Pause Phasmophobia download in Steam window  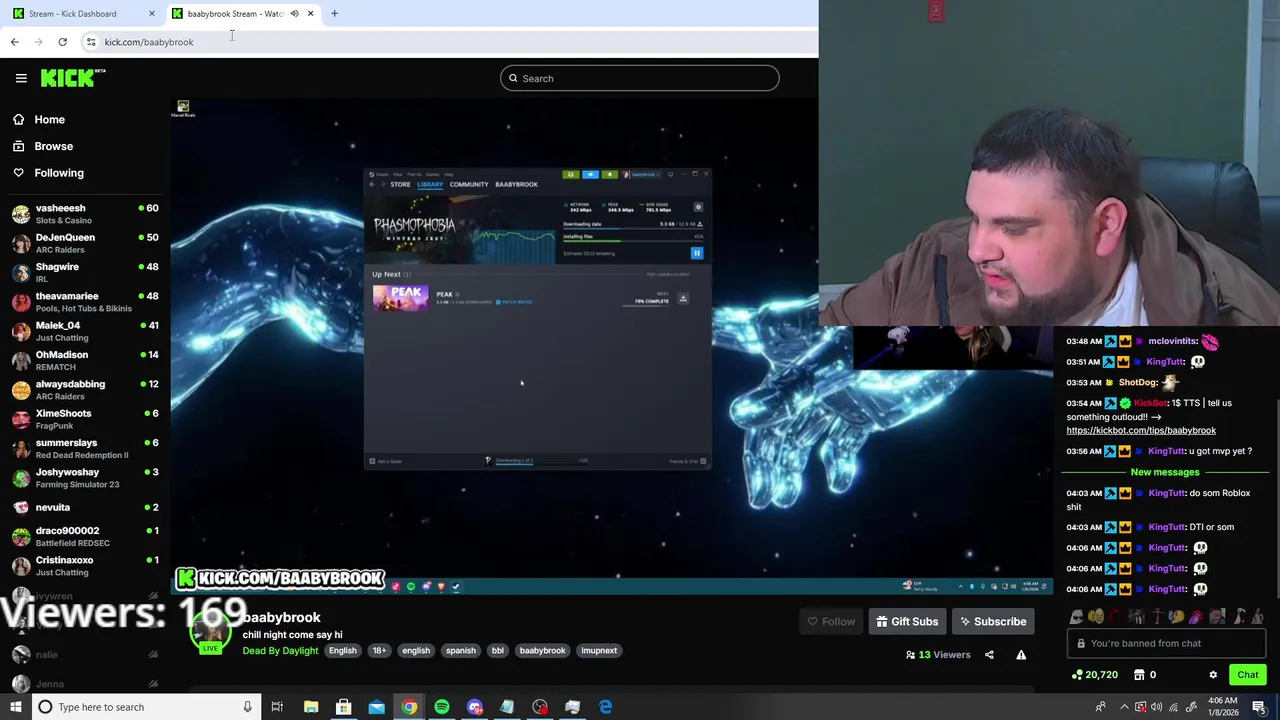[697, 253]
